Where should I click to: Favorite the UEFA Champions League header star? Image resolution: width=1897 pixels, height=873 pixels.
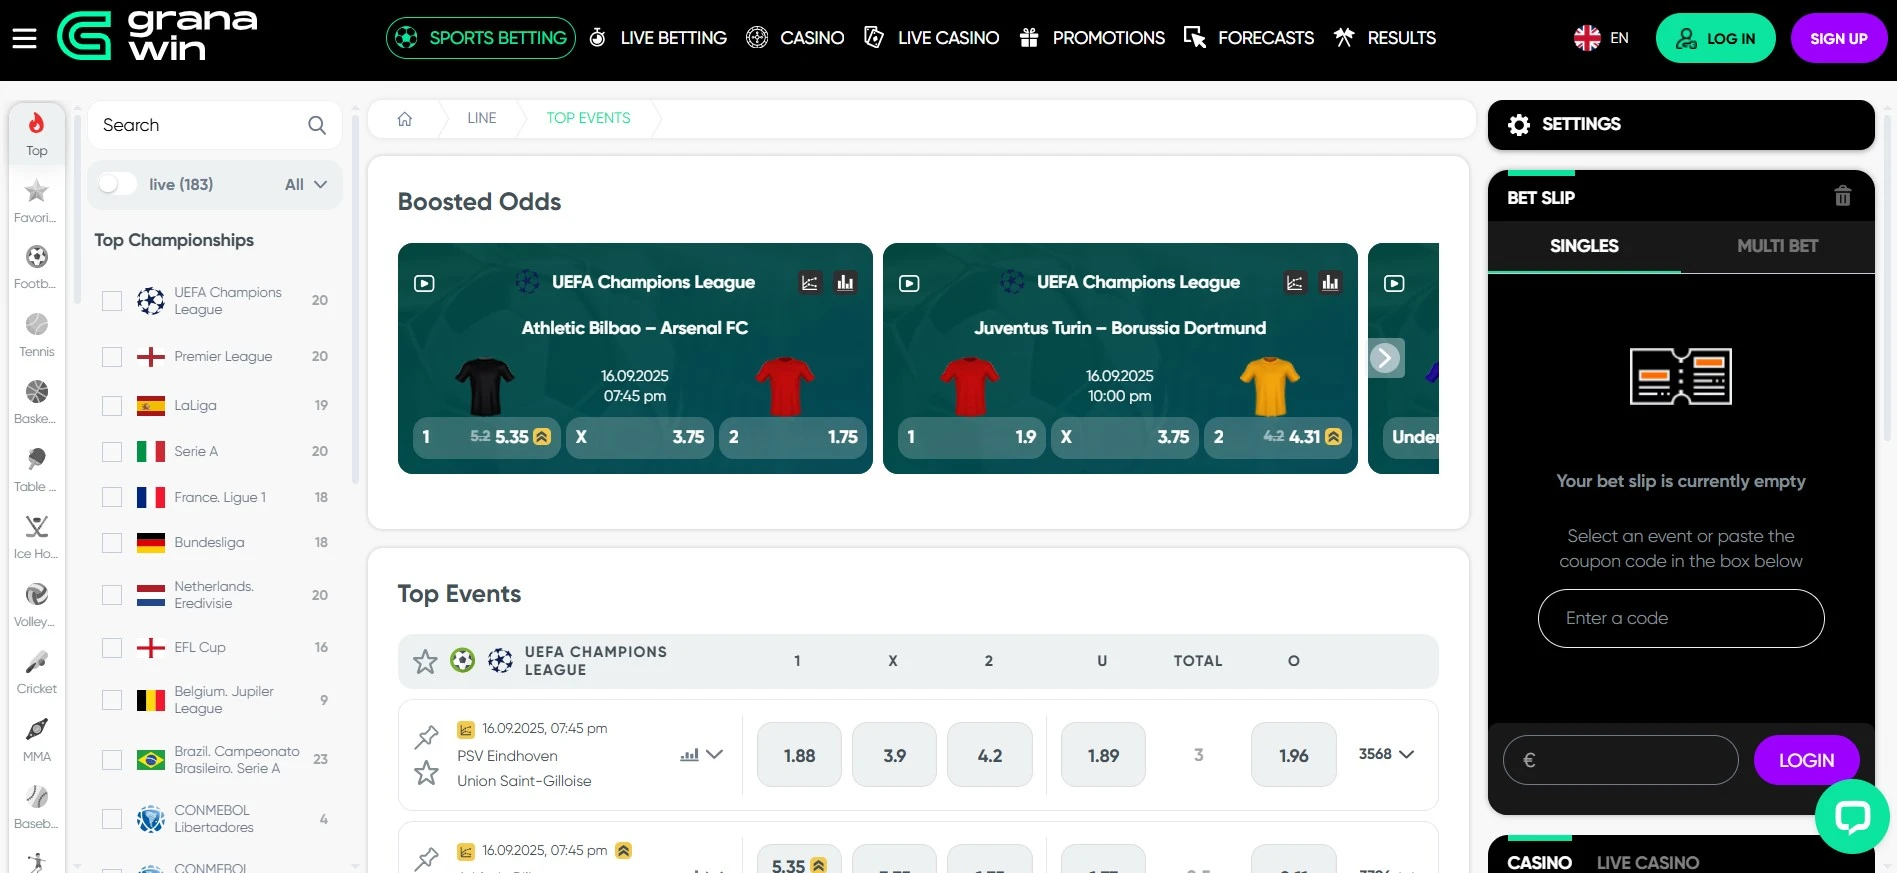(x=425, y=661)
